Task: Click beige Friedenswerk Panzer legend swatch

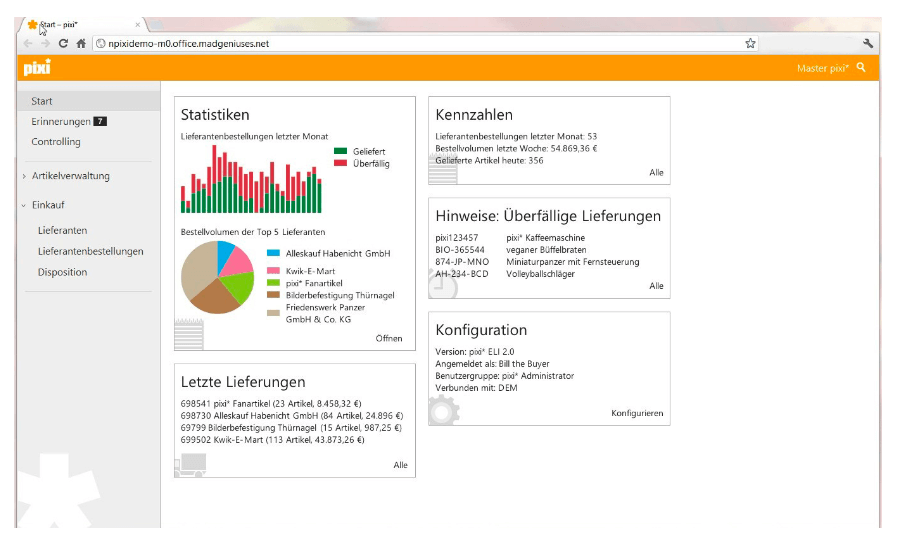Action: 273,313
